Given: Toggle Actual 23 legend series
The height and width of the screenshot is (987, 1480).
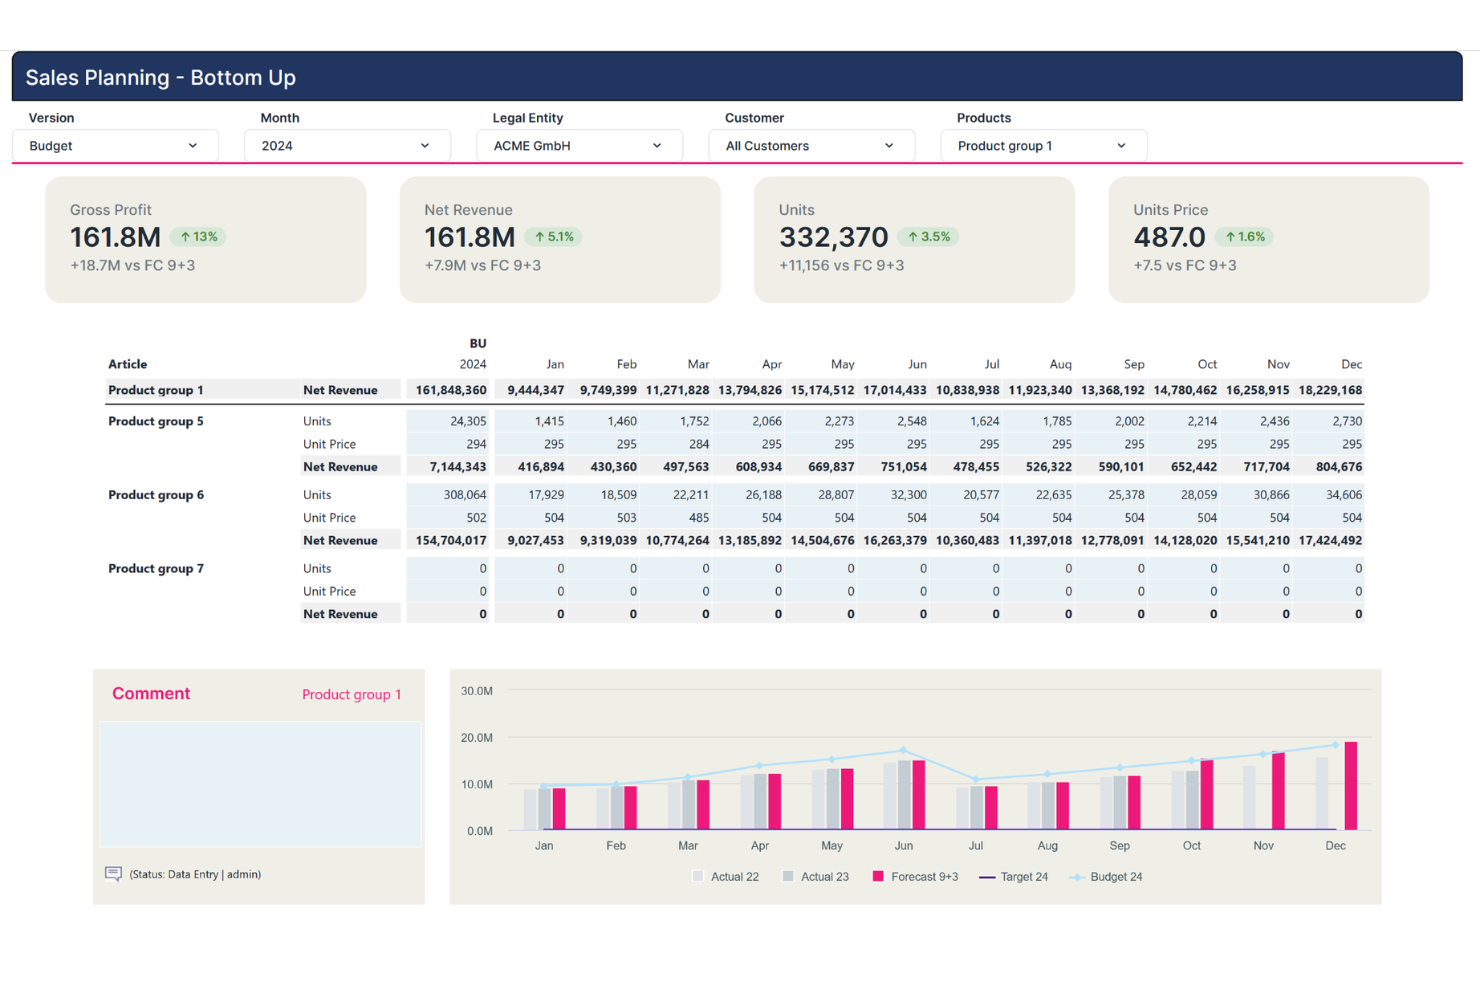Looking at the screenshot, I should click(x=816, y=877).
